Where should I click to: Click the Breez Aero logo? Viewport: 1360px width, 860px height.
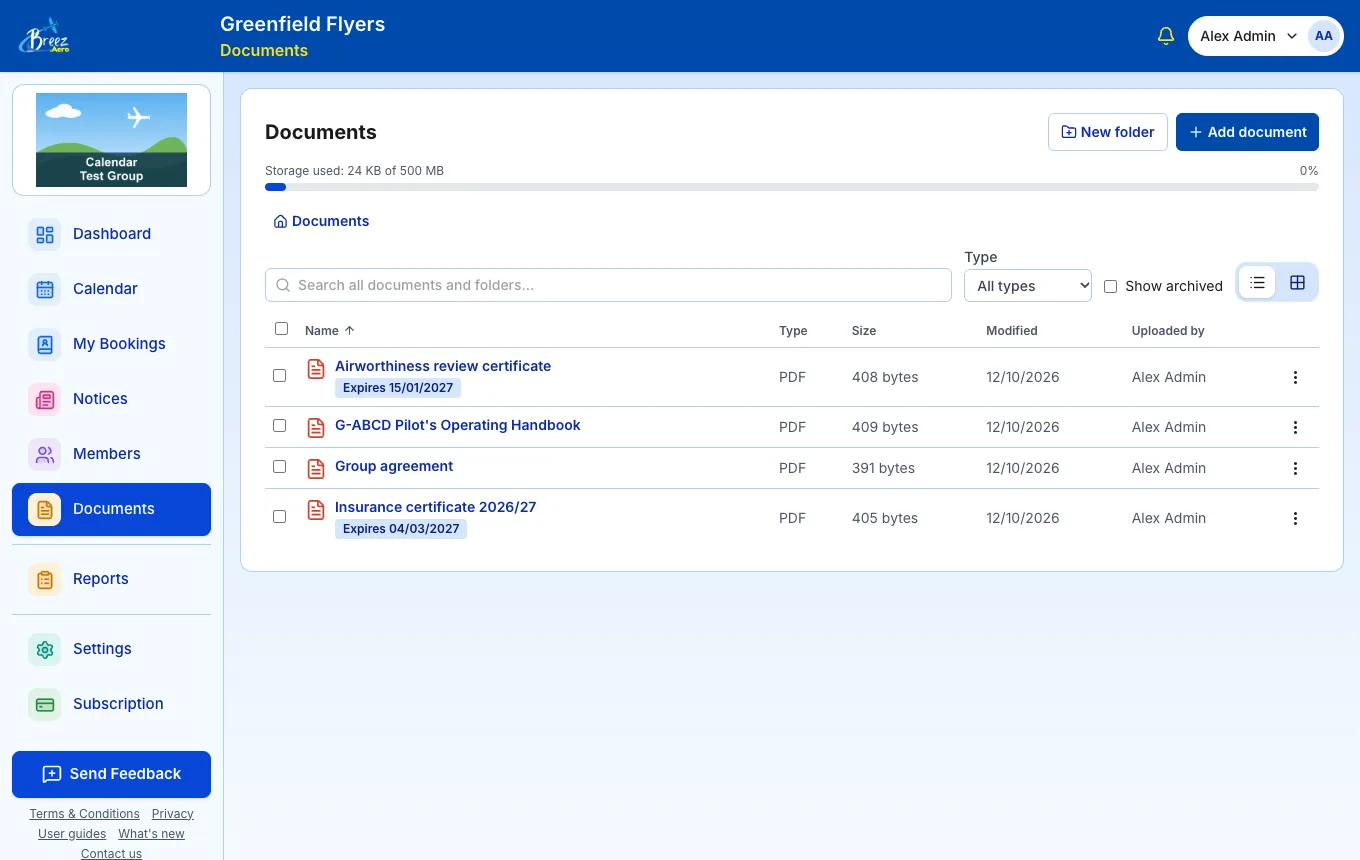click(44, 36)
